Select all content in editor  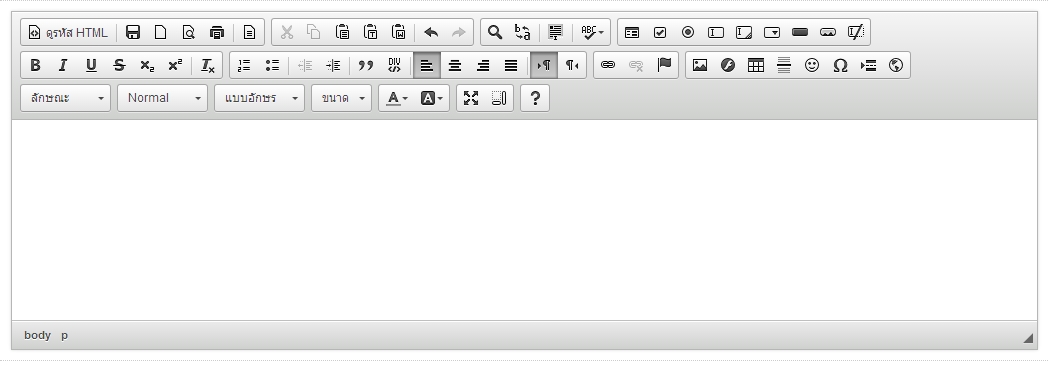tap(556, 32)
